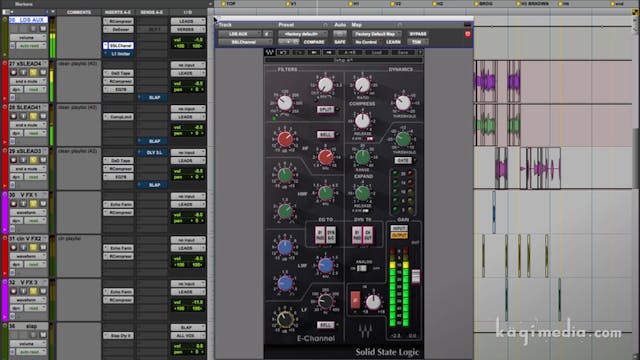Open the LEADS output dropdown on LDB AUX
Screen dimensions: 640x360
click(x=188, y=21)
